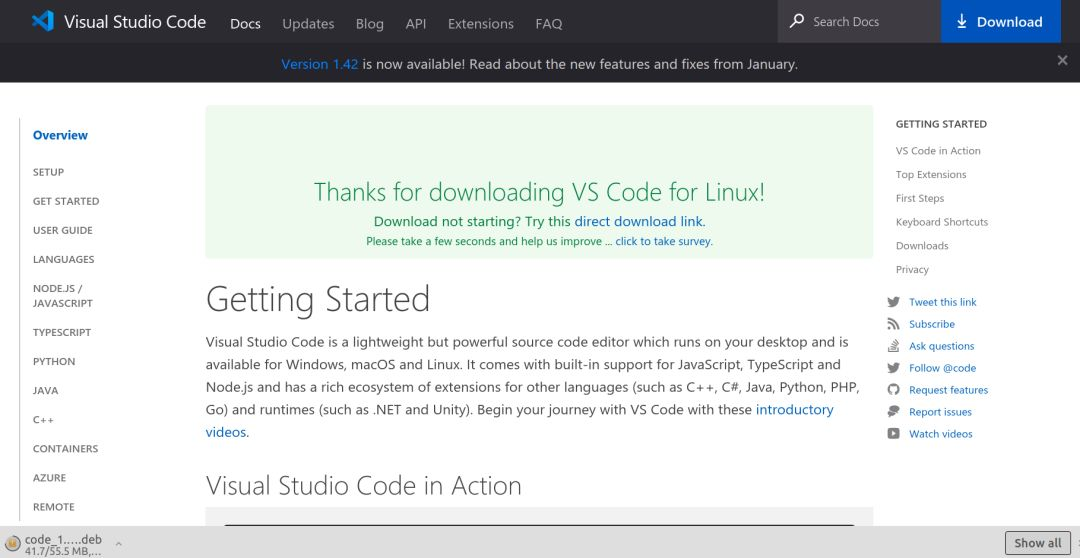Open the Blog navigation item
Screen dimensions: 1080x558
click(369, 23)
